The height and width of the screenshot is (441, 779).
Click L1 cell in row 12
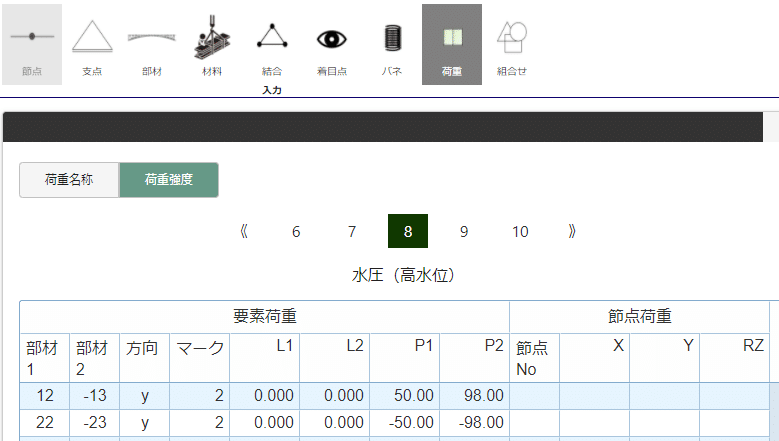click(x=265, y=396)
